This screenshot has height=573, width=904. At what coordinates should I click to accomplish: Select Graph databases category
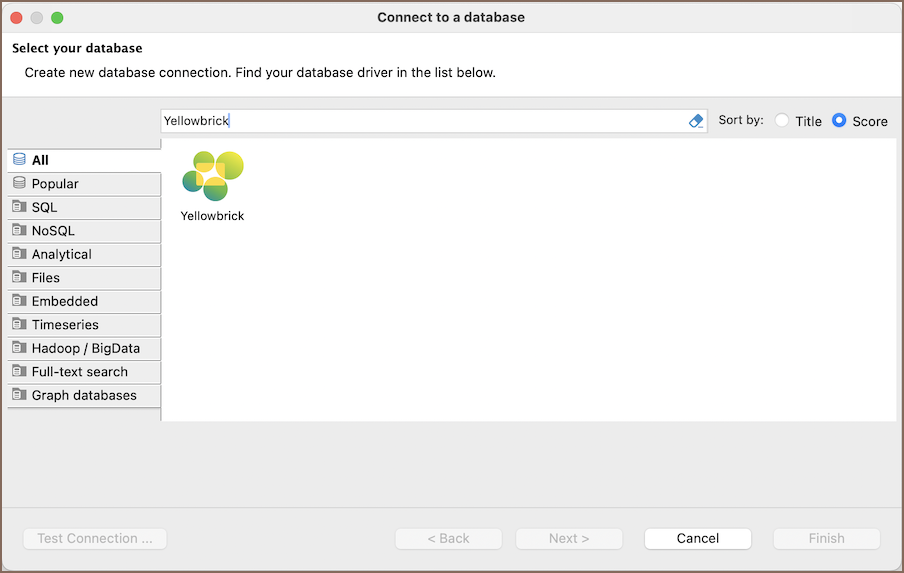84,395
